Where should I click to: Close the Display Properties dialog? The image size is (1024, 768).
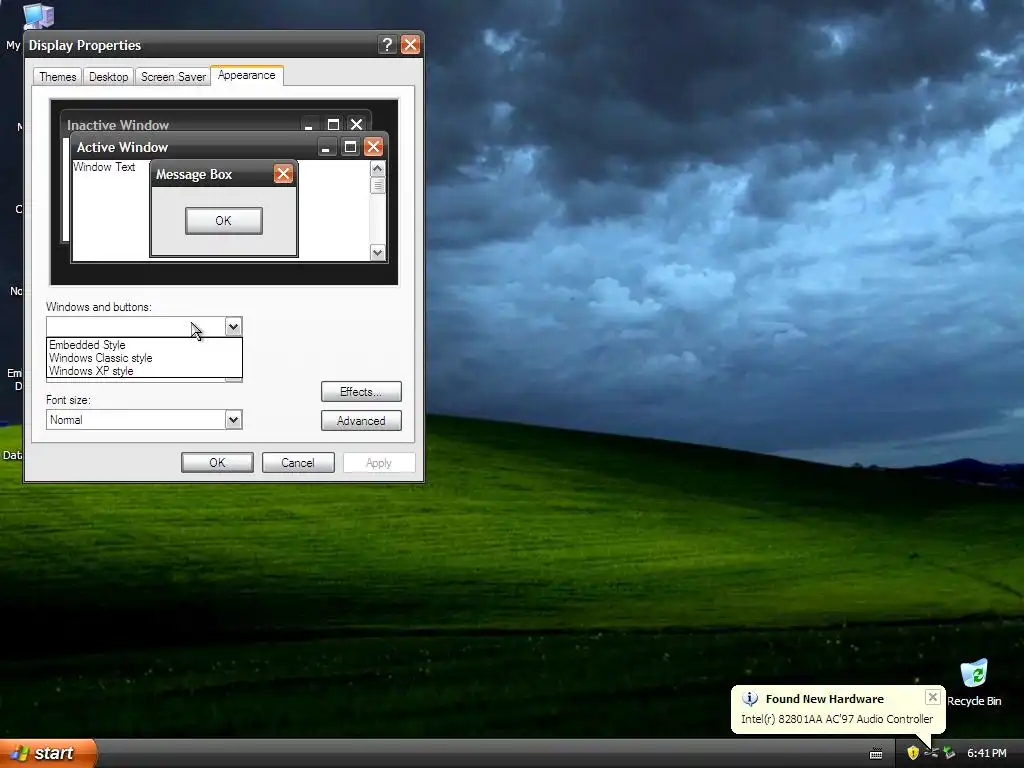click(410, 44)
